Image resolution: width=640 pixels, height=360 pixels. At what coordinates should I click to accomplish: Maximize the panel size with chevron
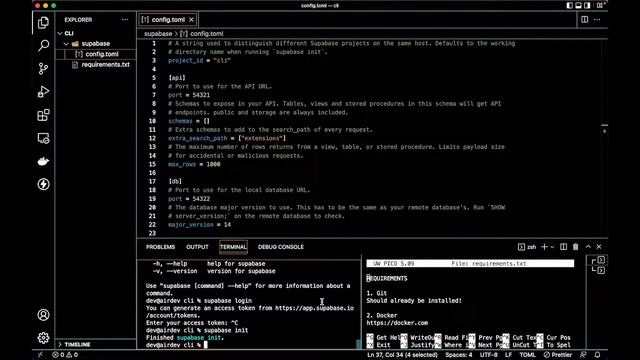coord(588,247)
